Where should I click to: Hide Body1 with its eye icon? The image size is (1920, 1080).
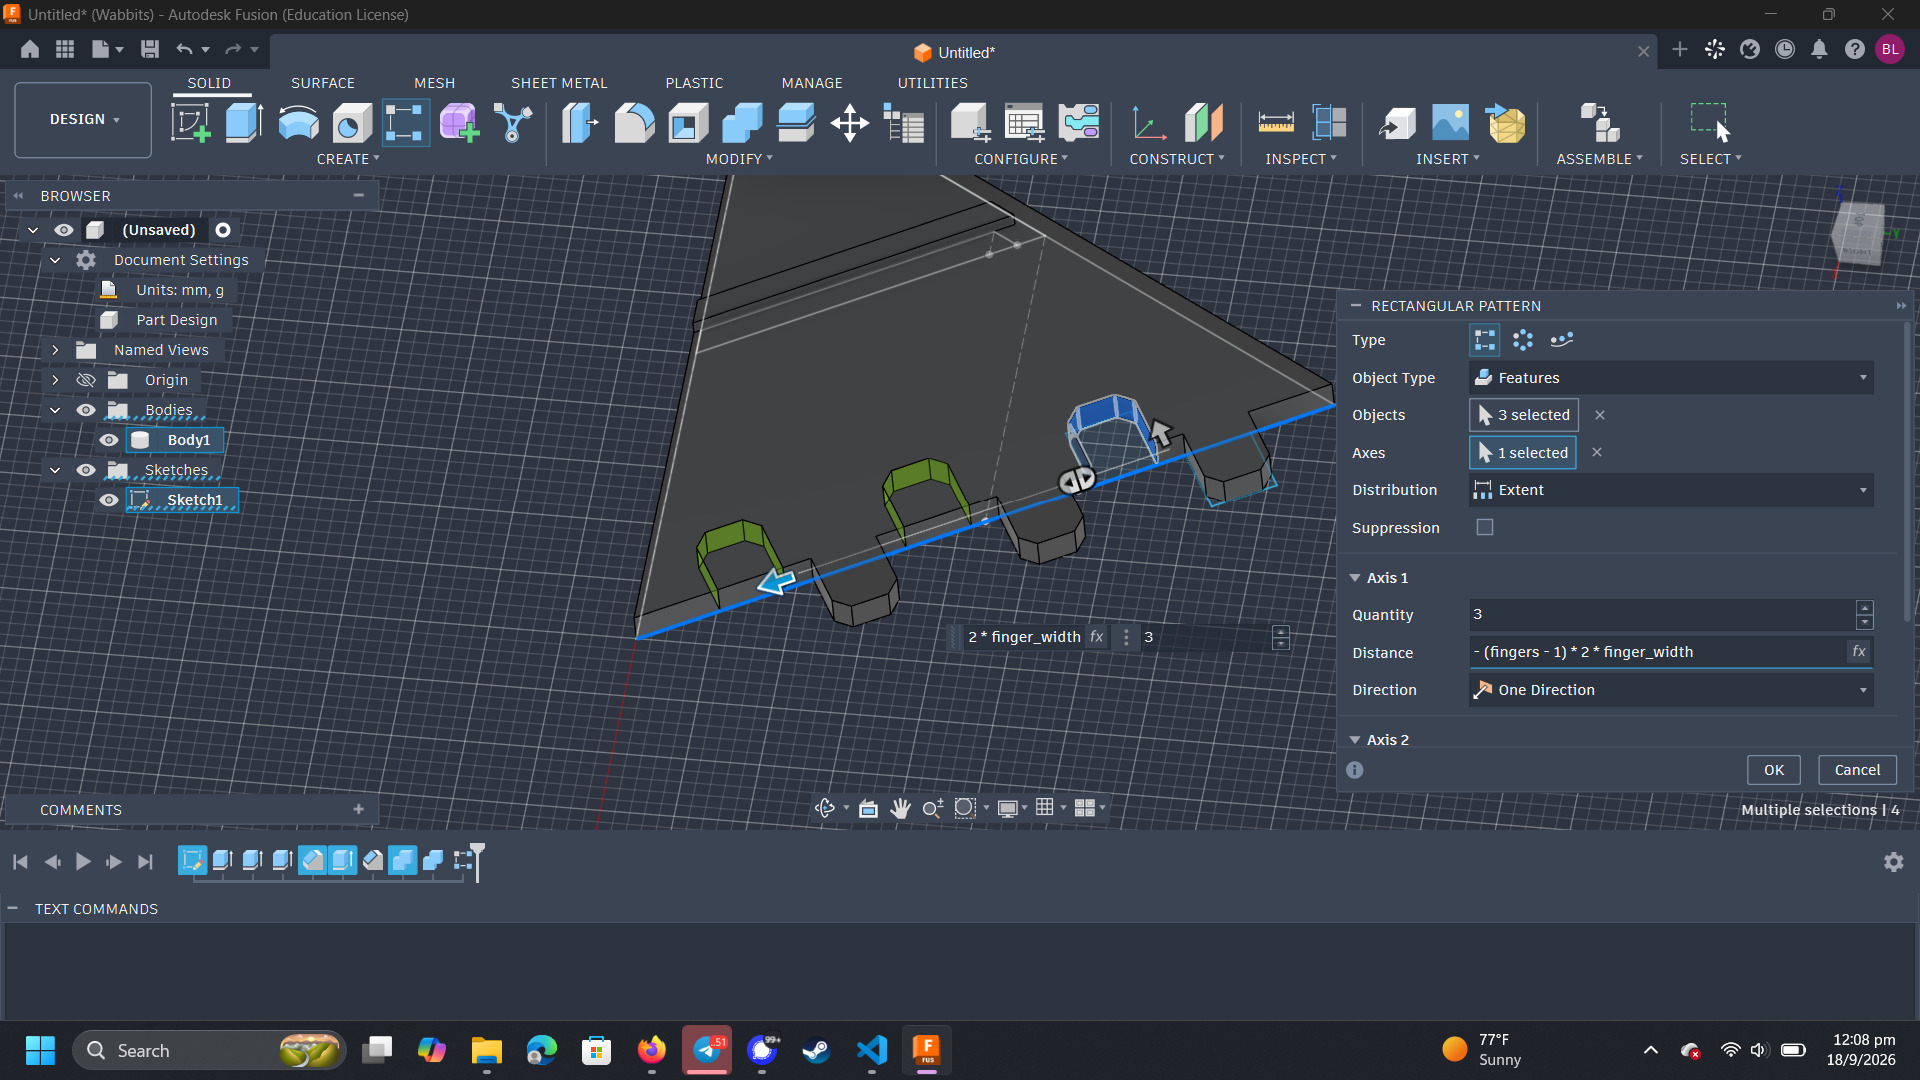pyautogui.click(x=109, y=440)
